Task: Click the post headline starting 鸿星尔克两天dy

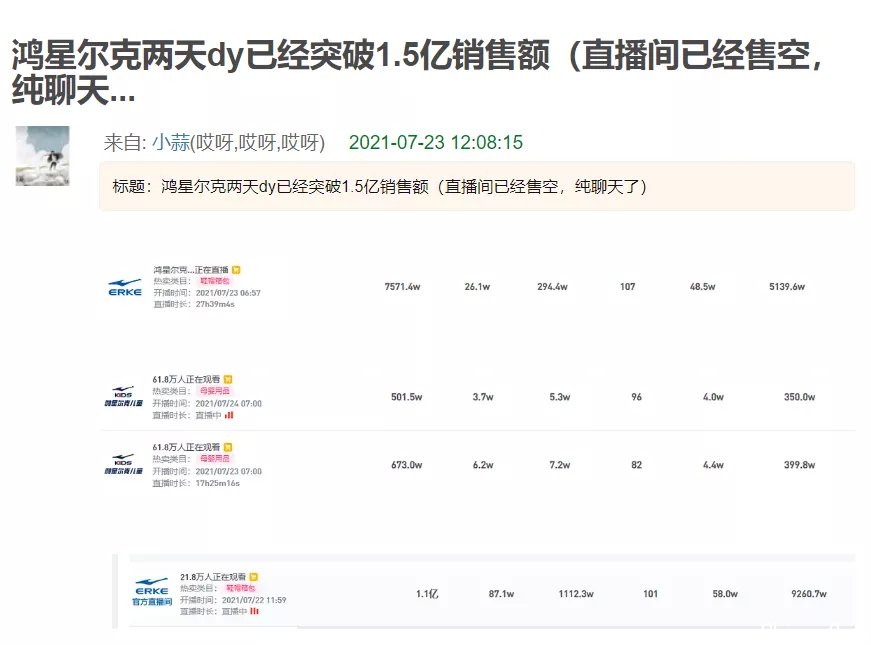Action: 417,72
